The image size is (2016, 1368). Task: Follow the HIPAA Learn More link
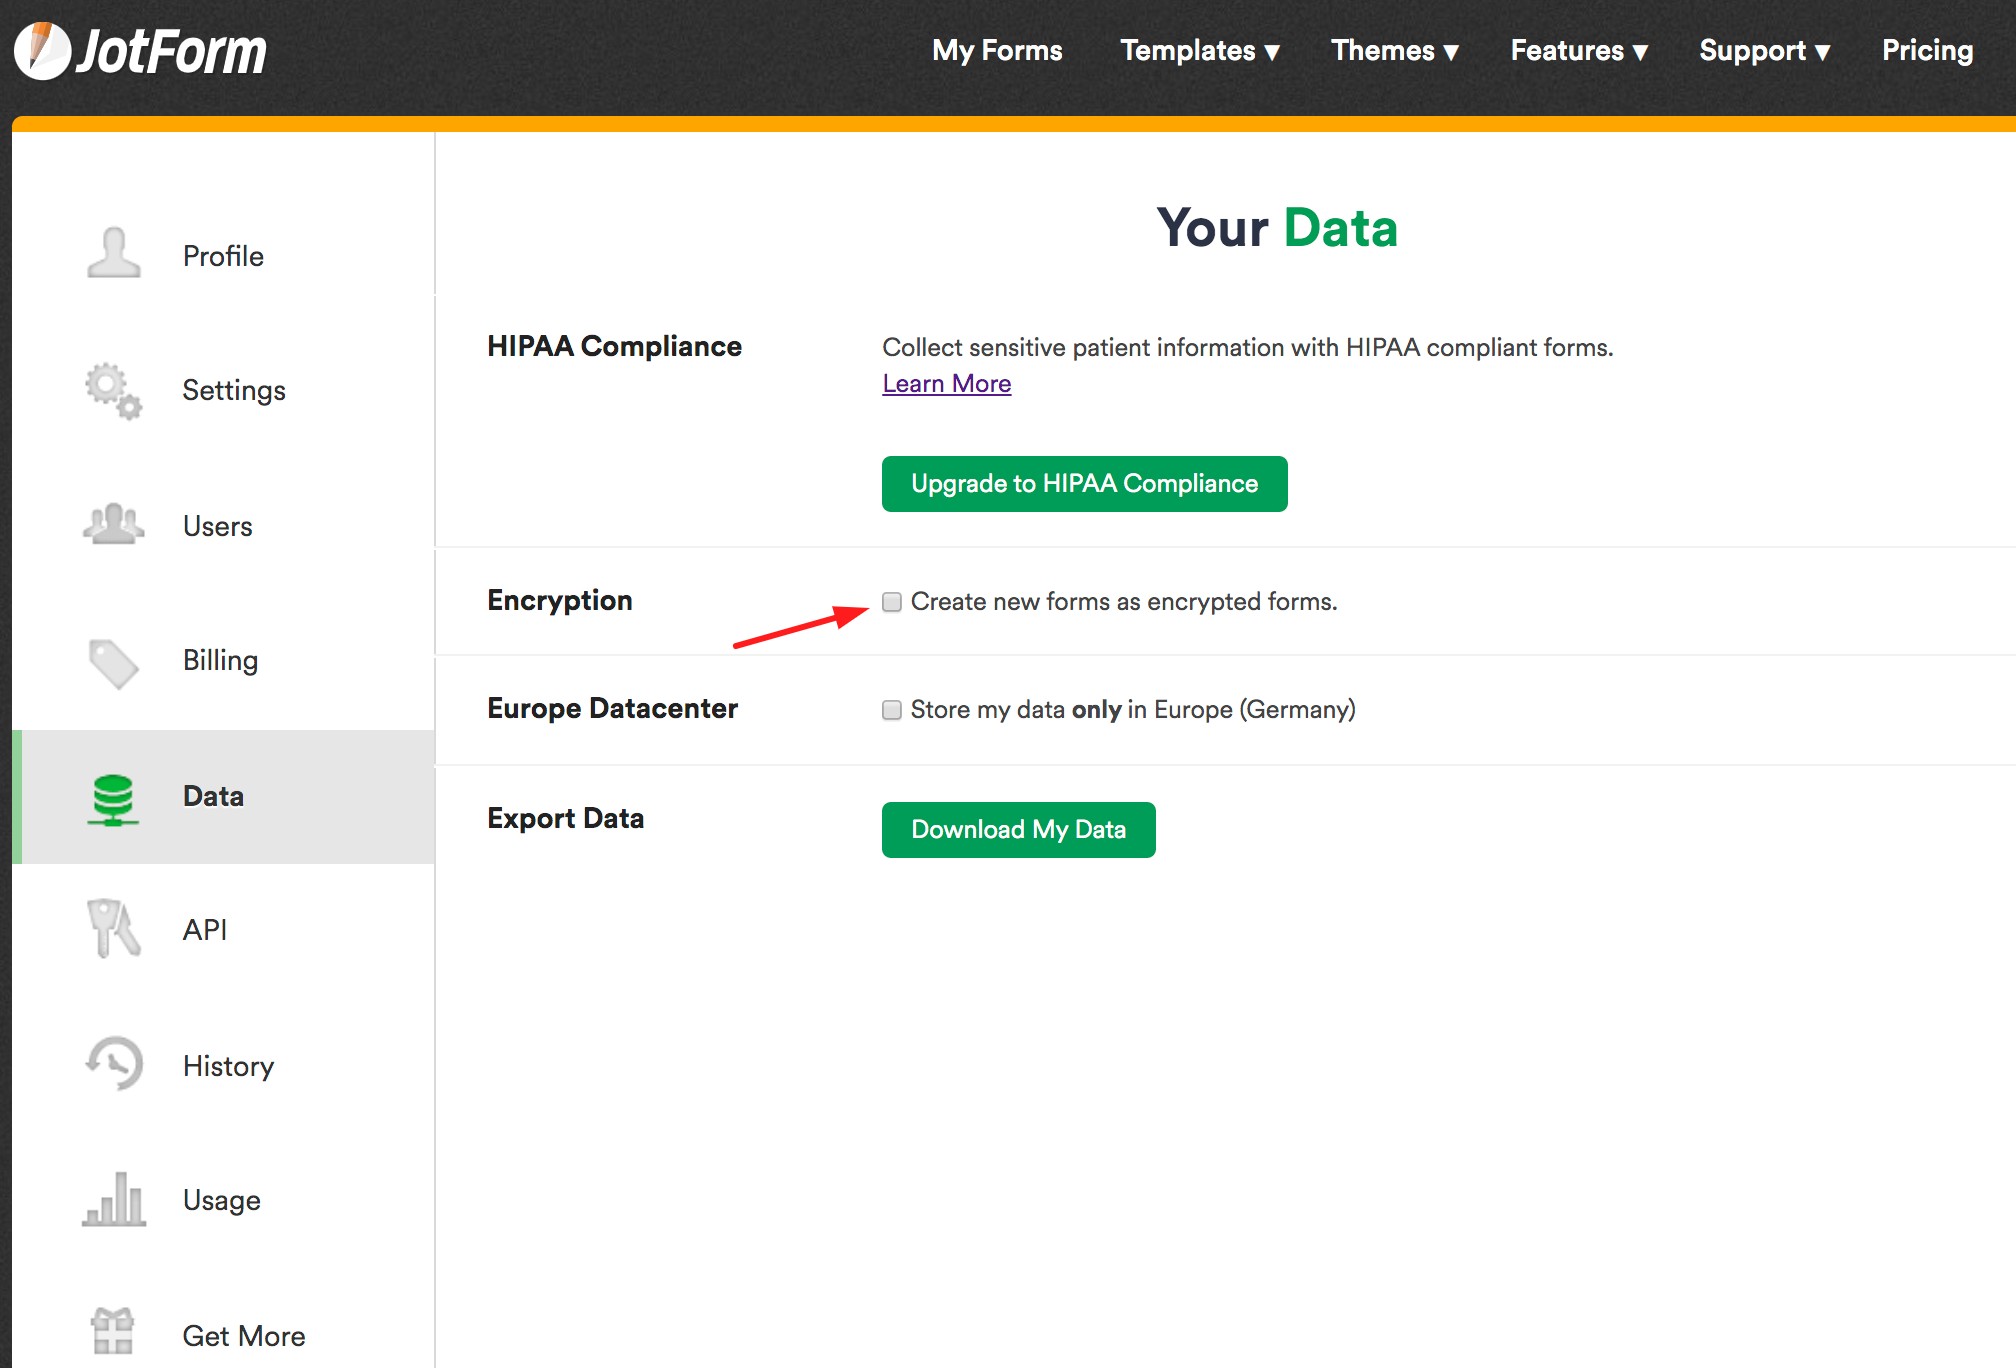946,384
